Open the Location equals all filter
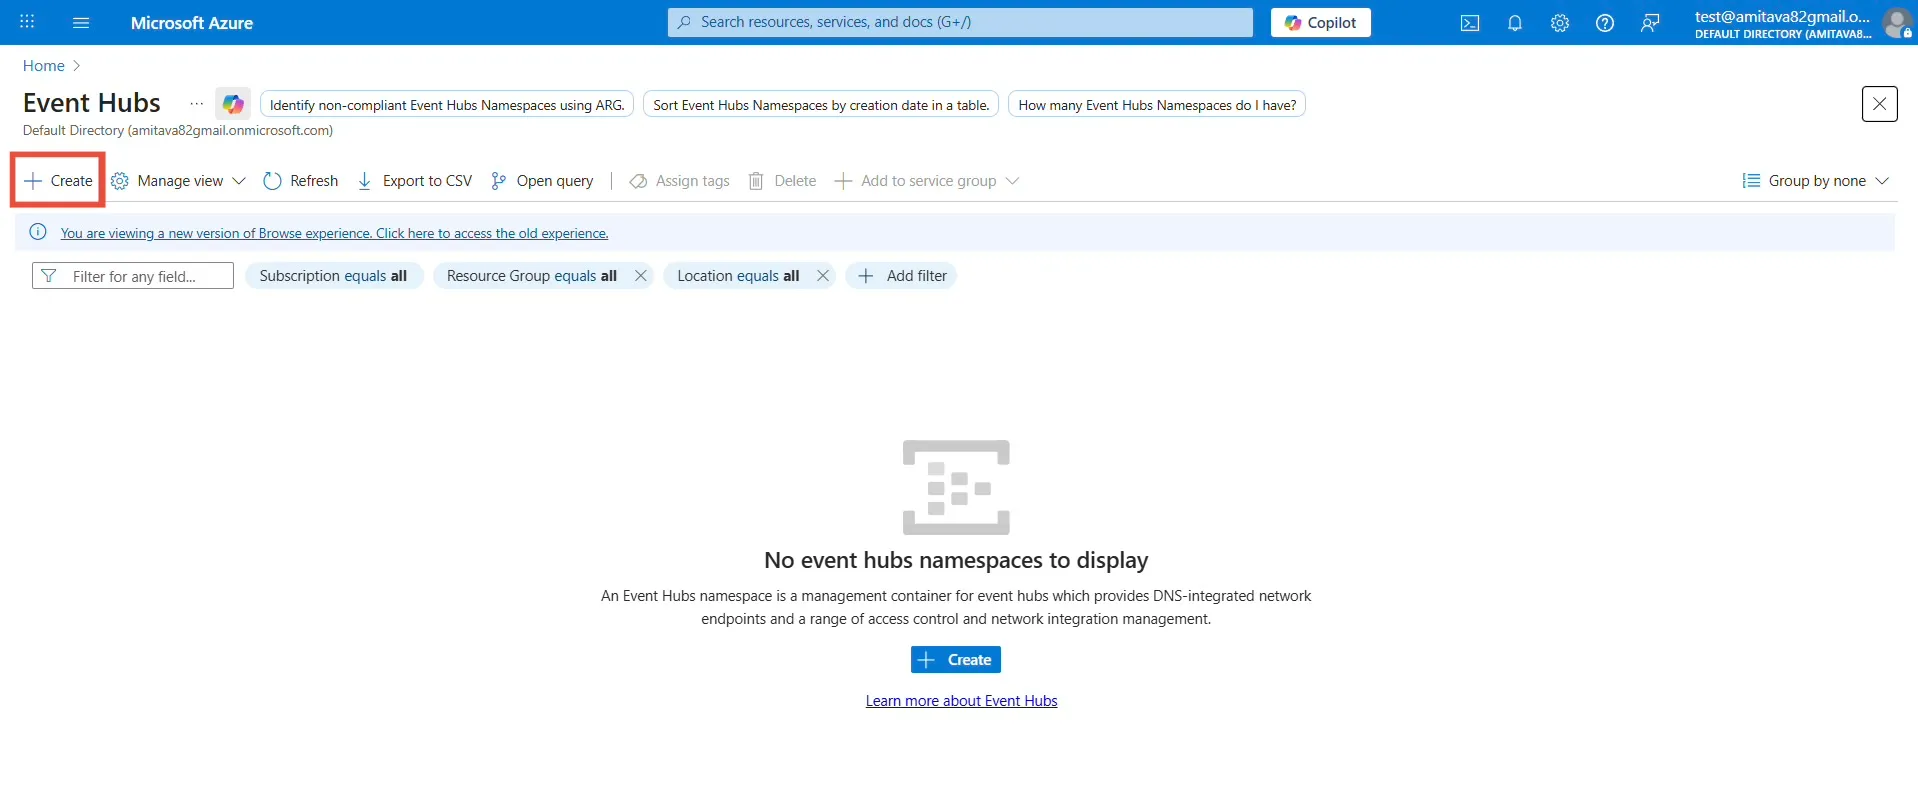Image resolution: width=1918 pixels, height=790 pixels. (738, 276)
